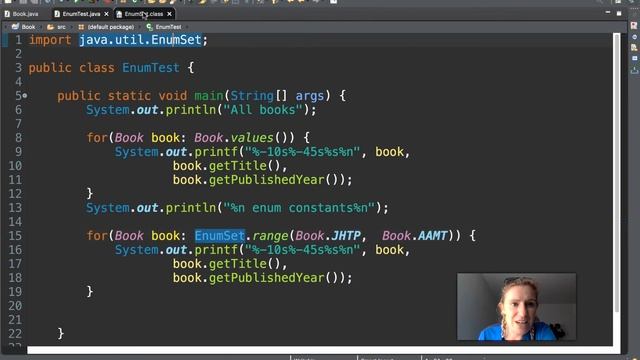
Task: Click the green class icon beside EnumTest breadcrumb
Action: (150, 27)
